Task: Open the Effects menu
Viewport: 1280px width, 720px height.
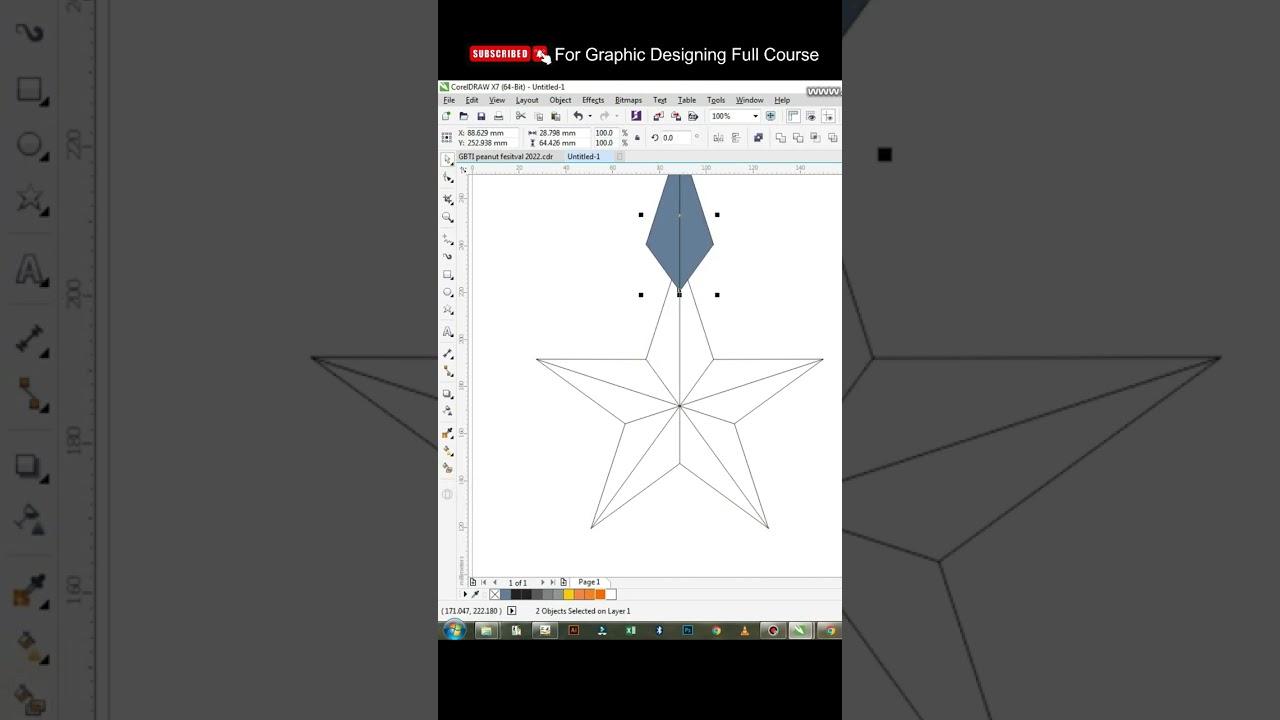Action: pyautogui.click(x=593, y=100)
